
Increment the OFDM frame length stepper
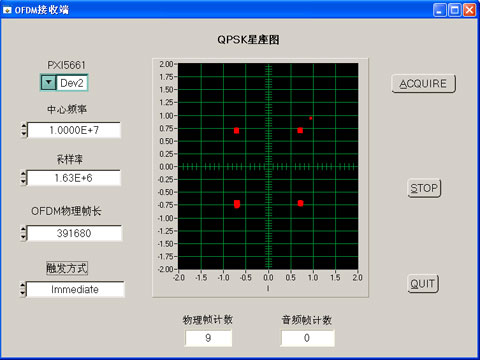click(x=23, y=229)
